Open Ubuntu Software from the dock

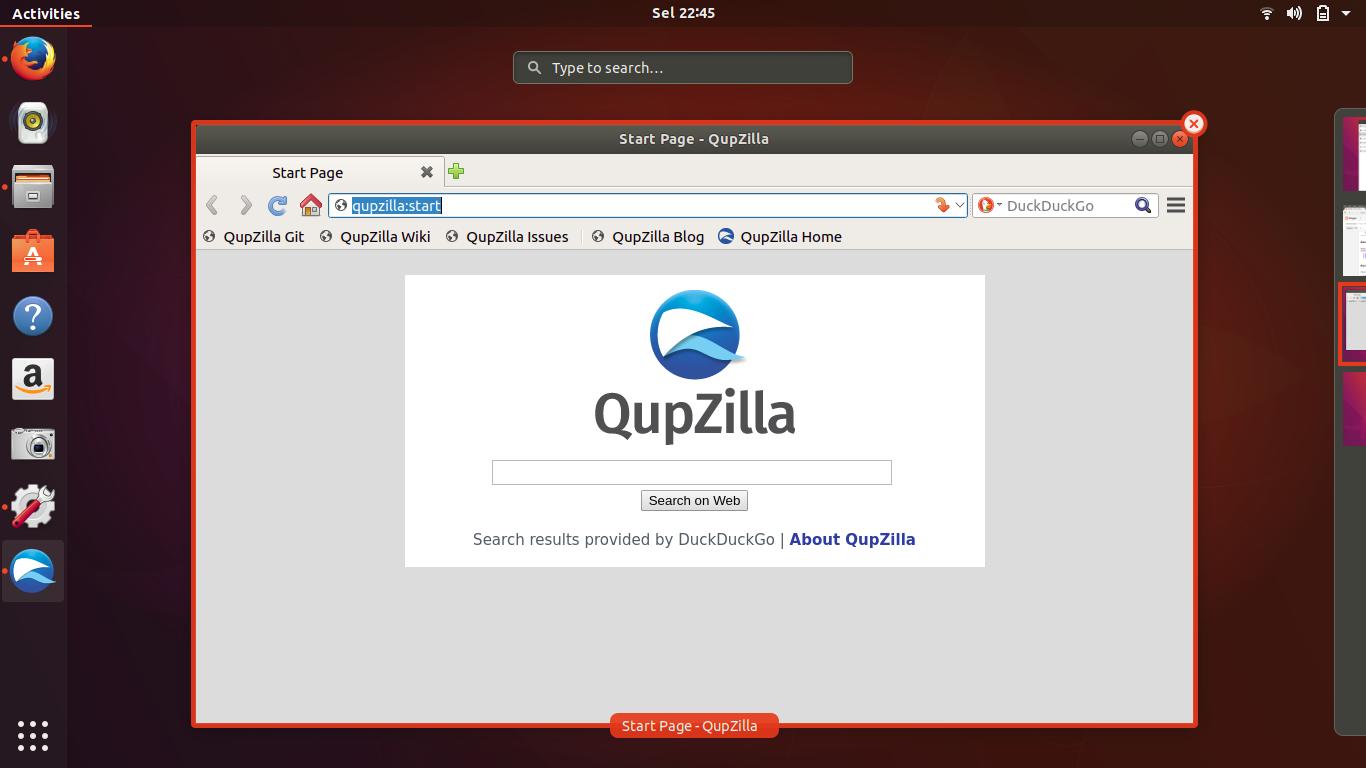pyautogui.click(x=33, y=251)
